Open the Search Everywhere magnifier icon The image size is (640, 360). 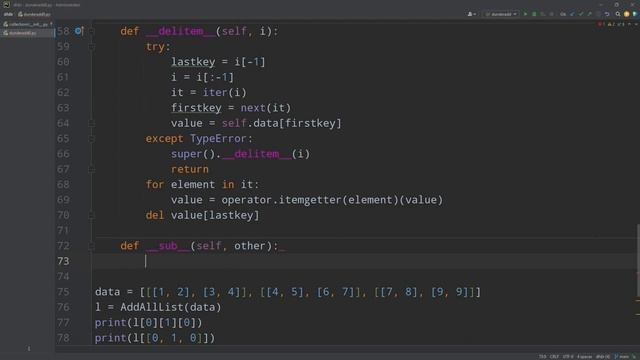618,14
